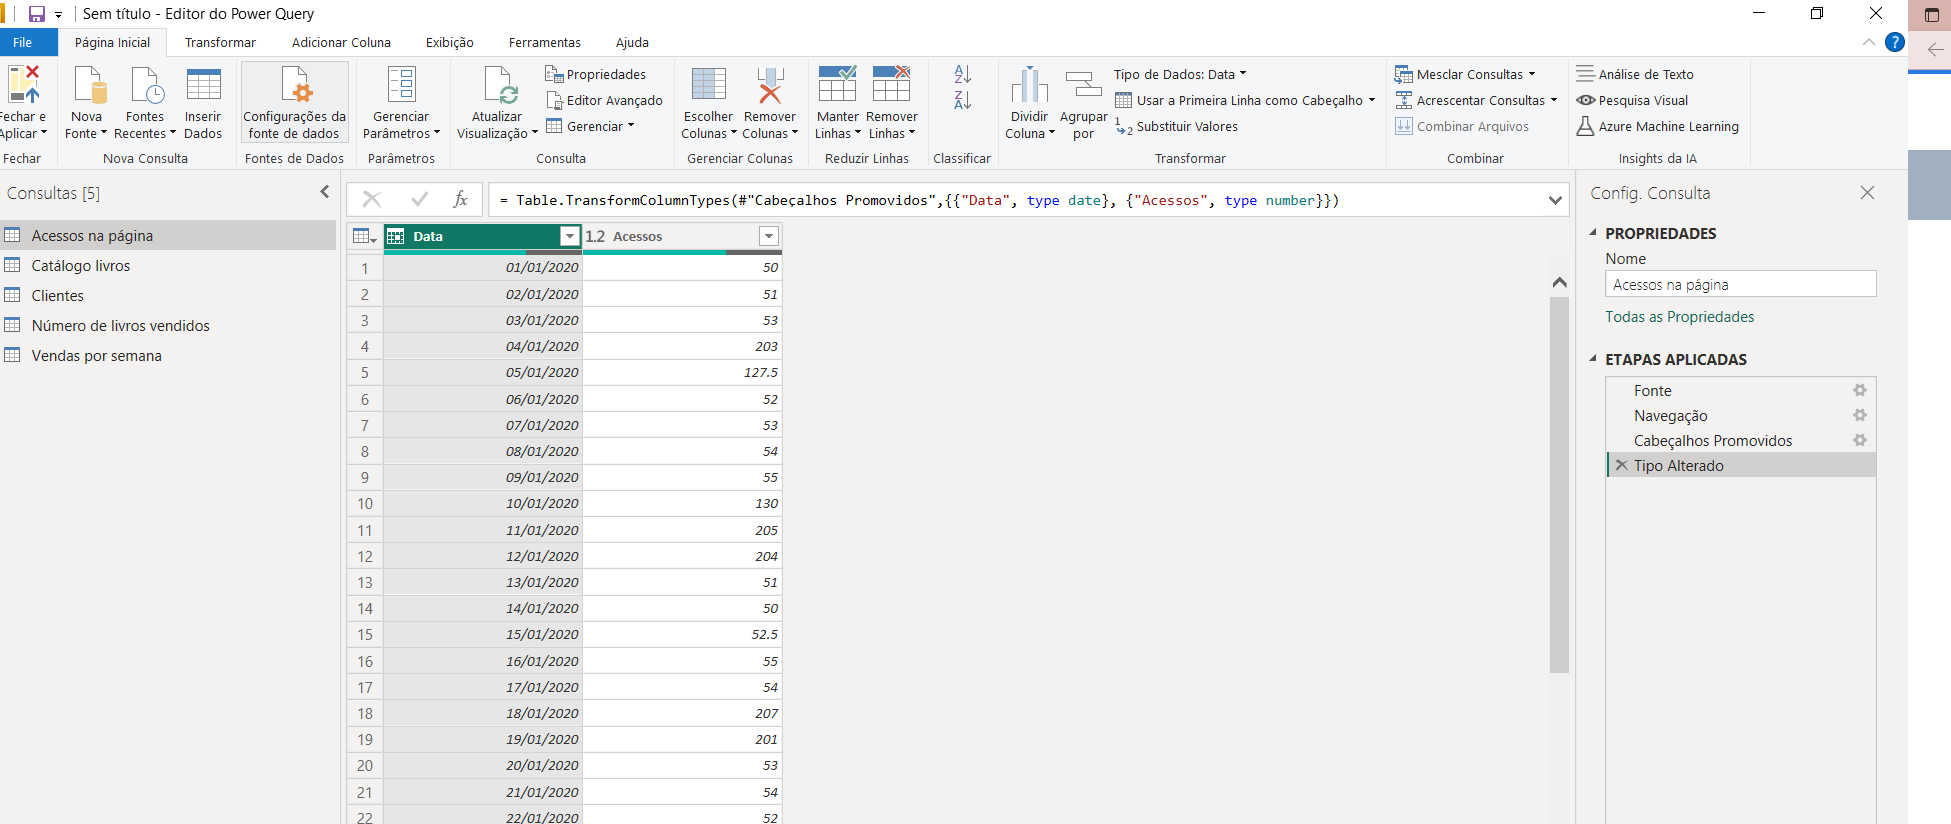Open Acessos column filter dropdown

(768, 236)
